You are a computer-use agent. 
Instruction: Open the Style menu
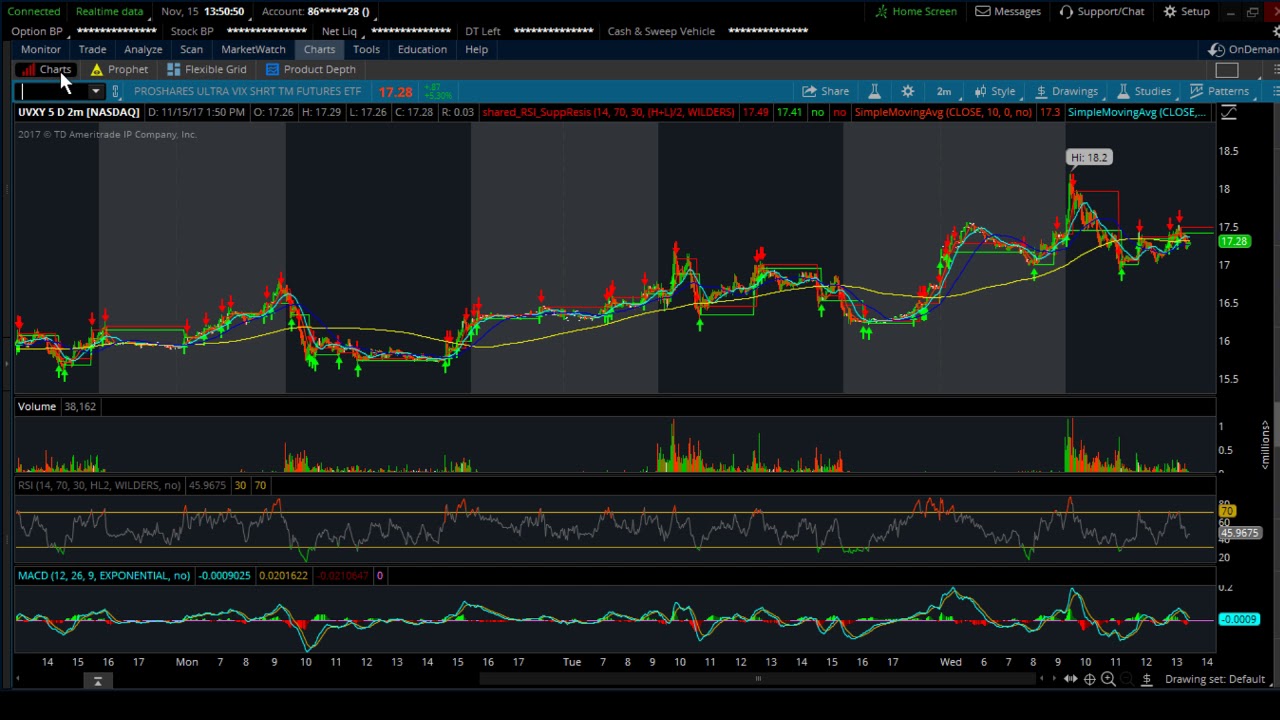coord(995,91)
